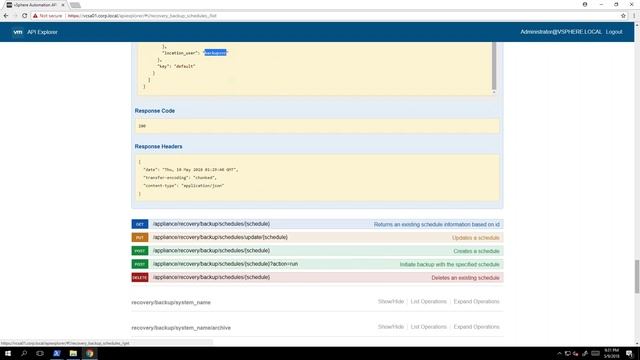Viewport: 640px width, 360px height.
Task: Click 'Deletes an existing schedule' description
Action: pos(465,278)
